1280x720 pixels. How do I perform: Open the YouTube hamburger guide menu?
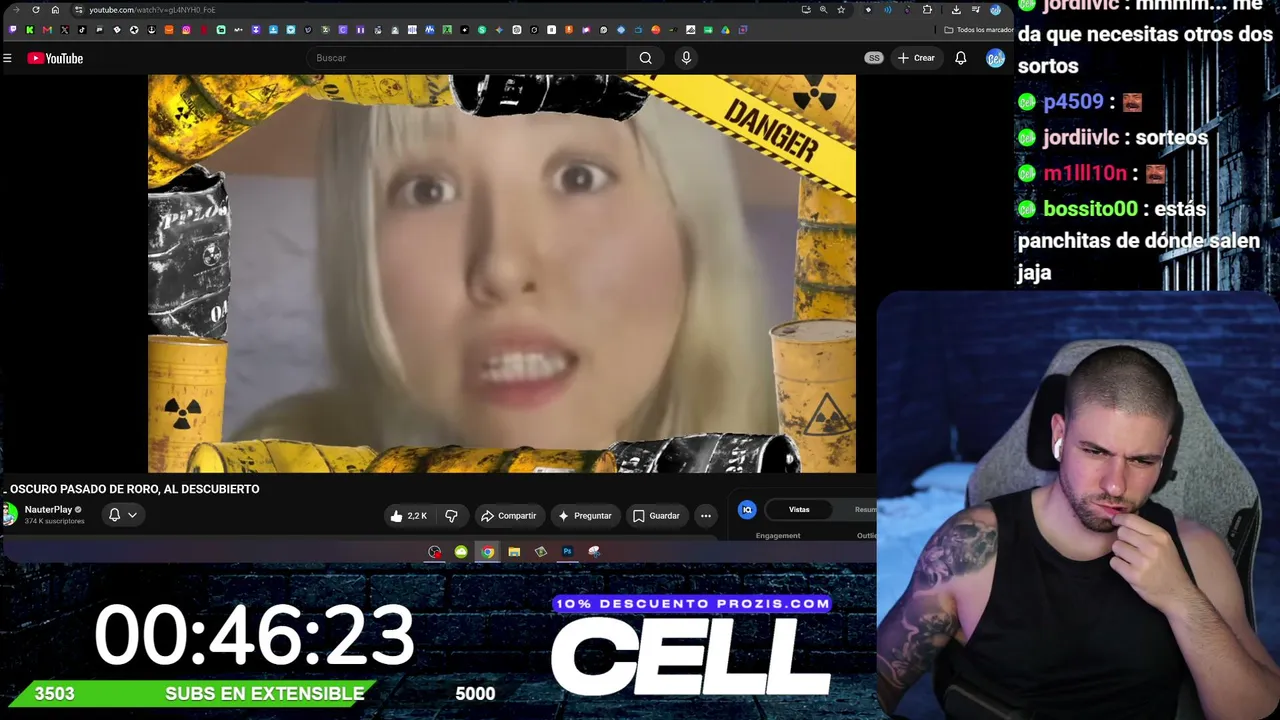pos(7,58)
